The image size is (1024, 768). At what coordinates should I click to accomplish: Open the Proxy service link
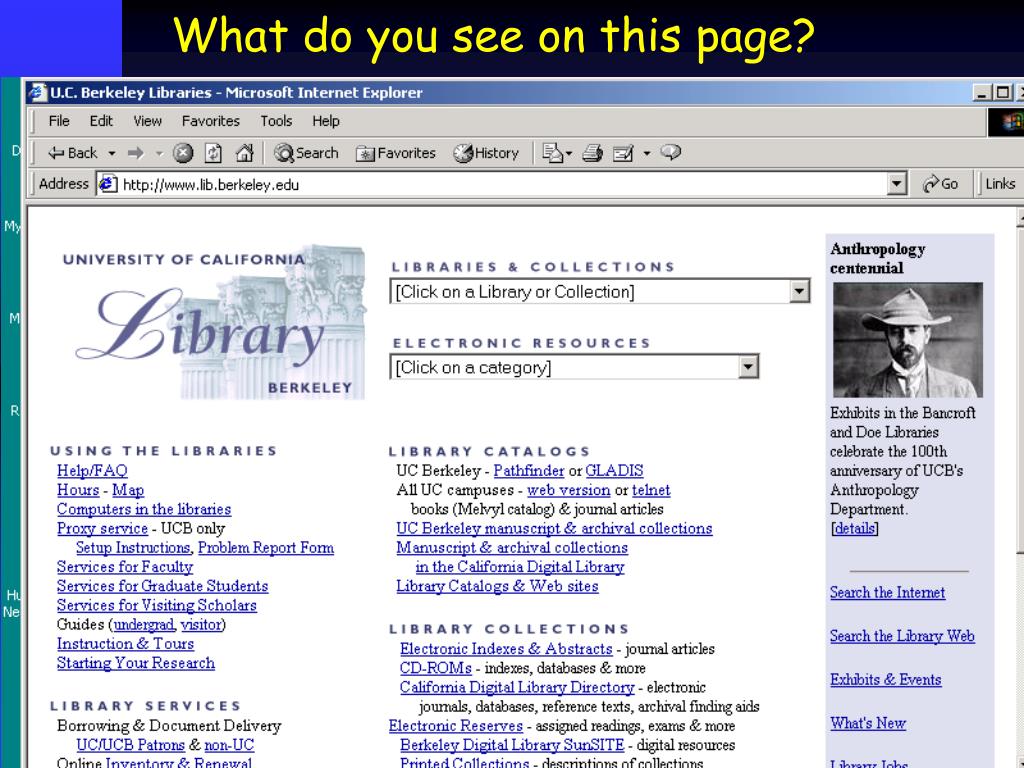click(x=103, y=528)
